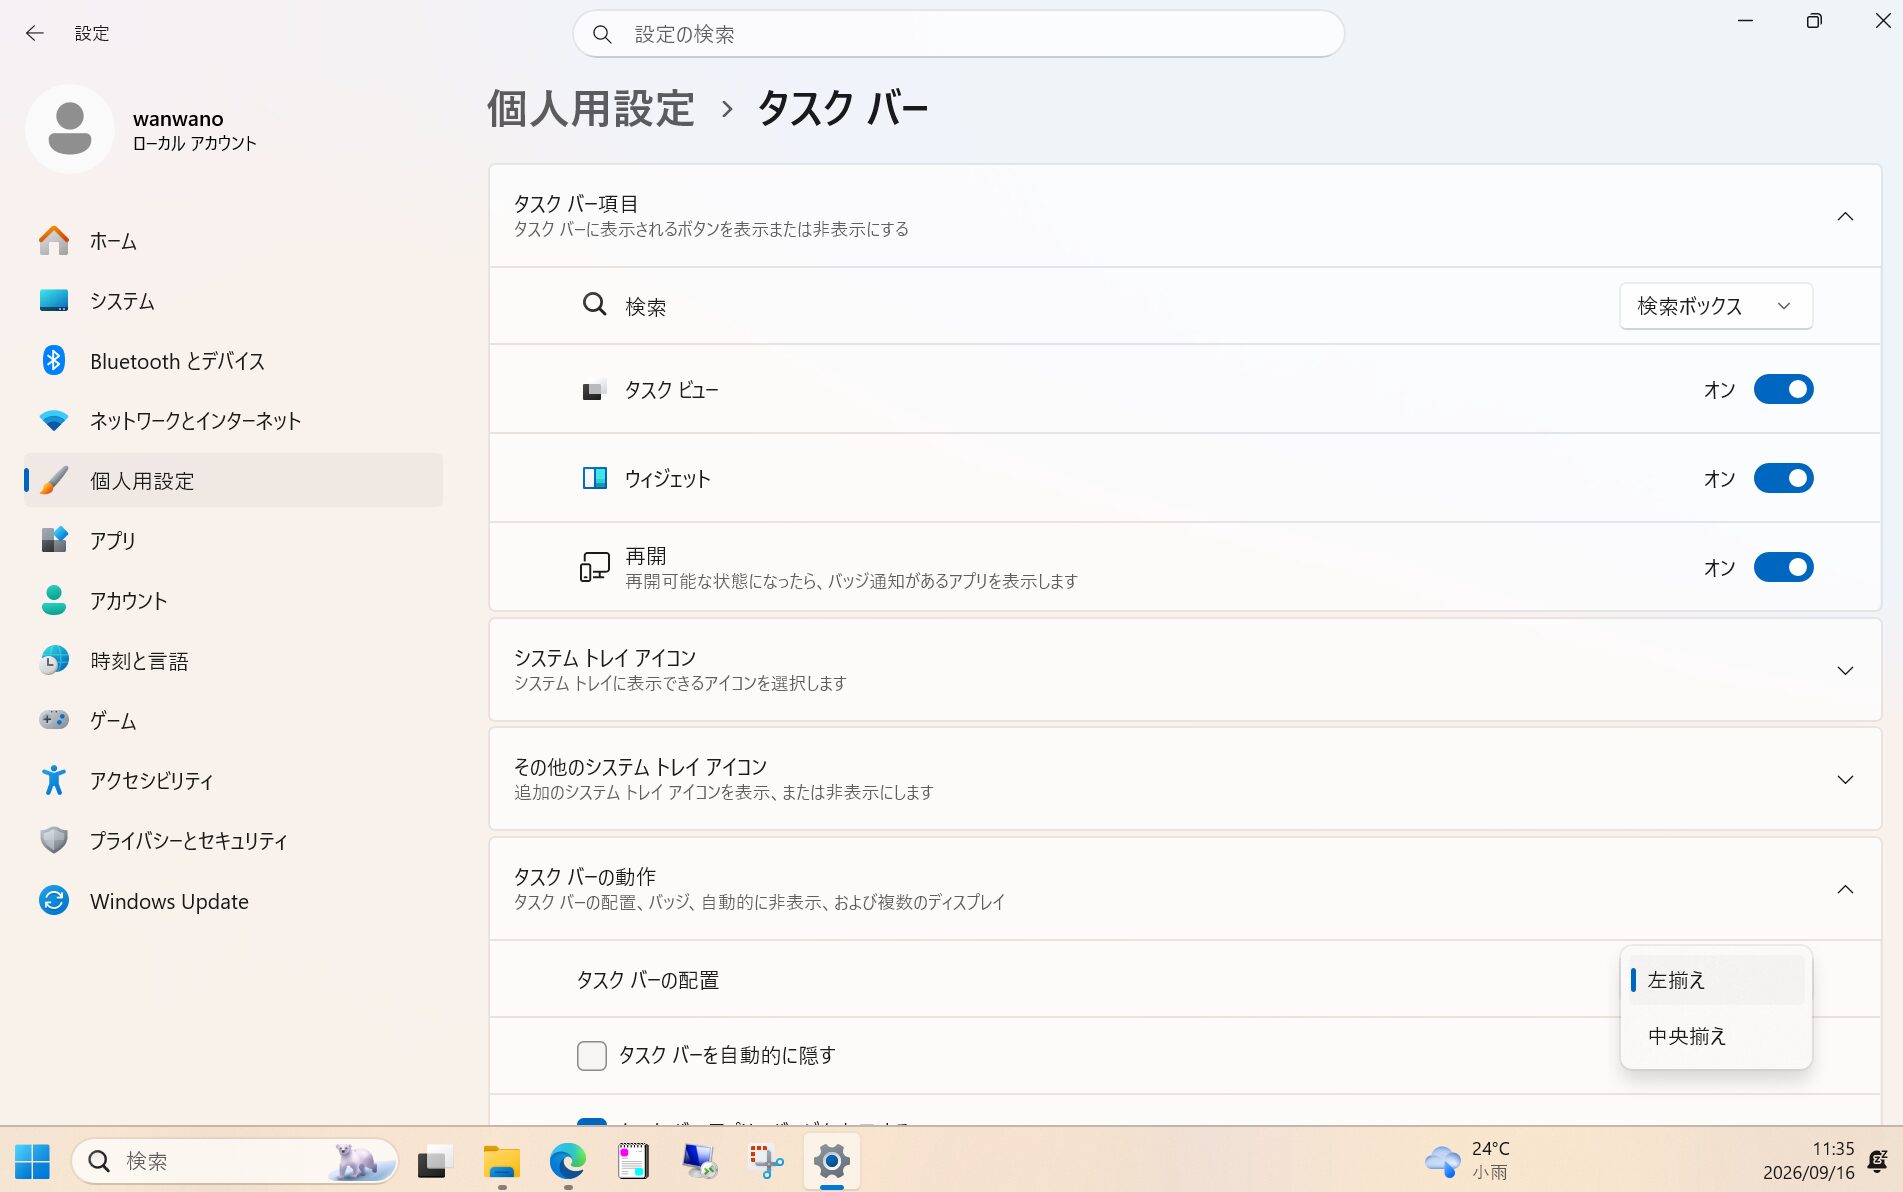
Task: Open the Windows Start button
Action: 32,1161
